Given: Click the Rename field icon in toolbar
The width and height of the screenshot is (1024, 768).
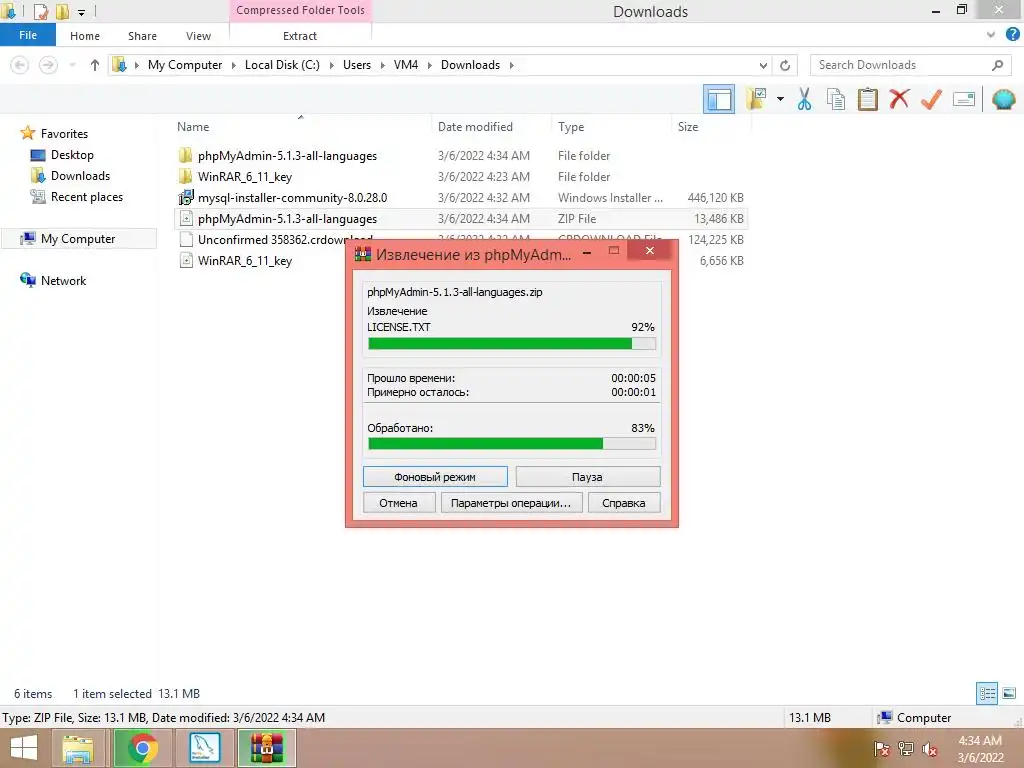Looking at the screenshot, I should pyautogui.click(x=963, y=99).
